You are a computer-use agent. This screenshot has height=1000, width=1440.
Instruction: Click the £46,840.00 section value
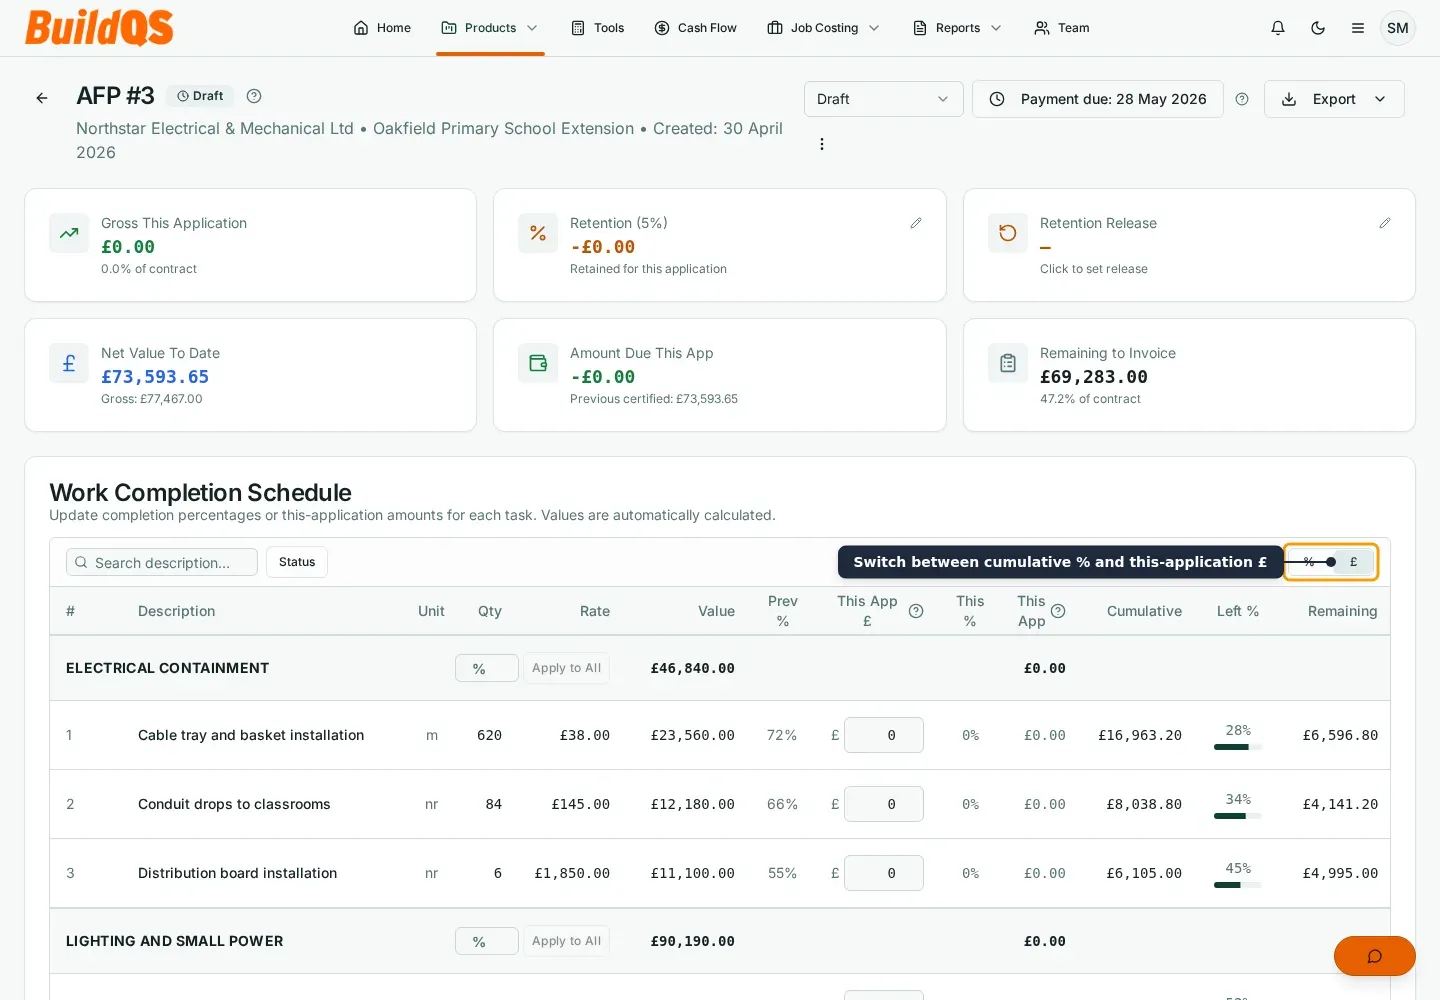[x=693, y=668]
